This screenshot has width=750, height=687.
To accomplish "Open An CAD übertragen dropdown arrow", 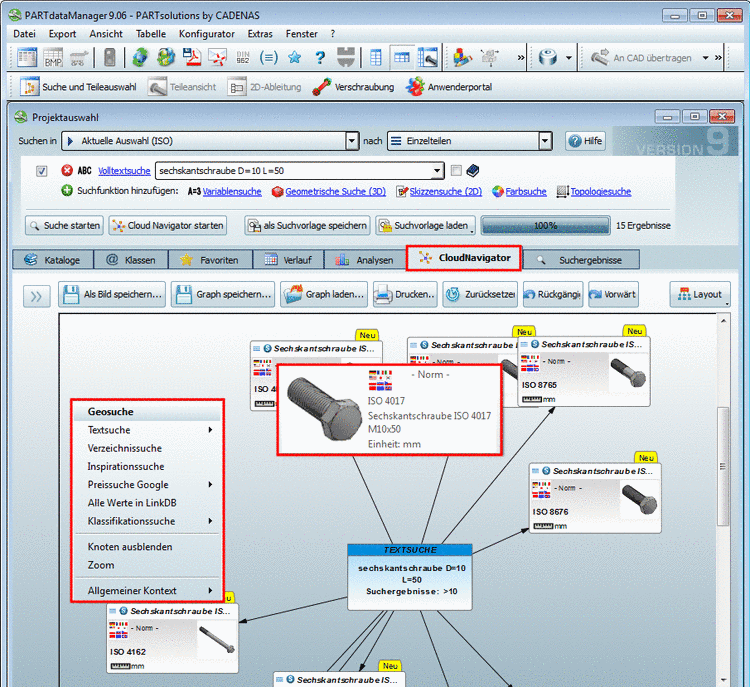I will [x=706, y=58].
